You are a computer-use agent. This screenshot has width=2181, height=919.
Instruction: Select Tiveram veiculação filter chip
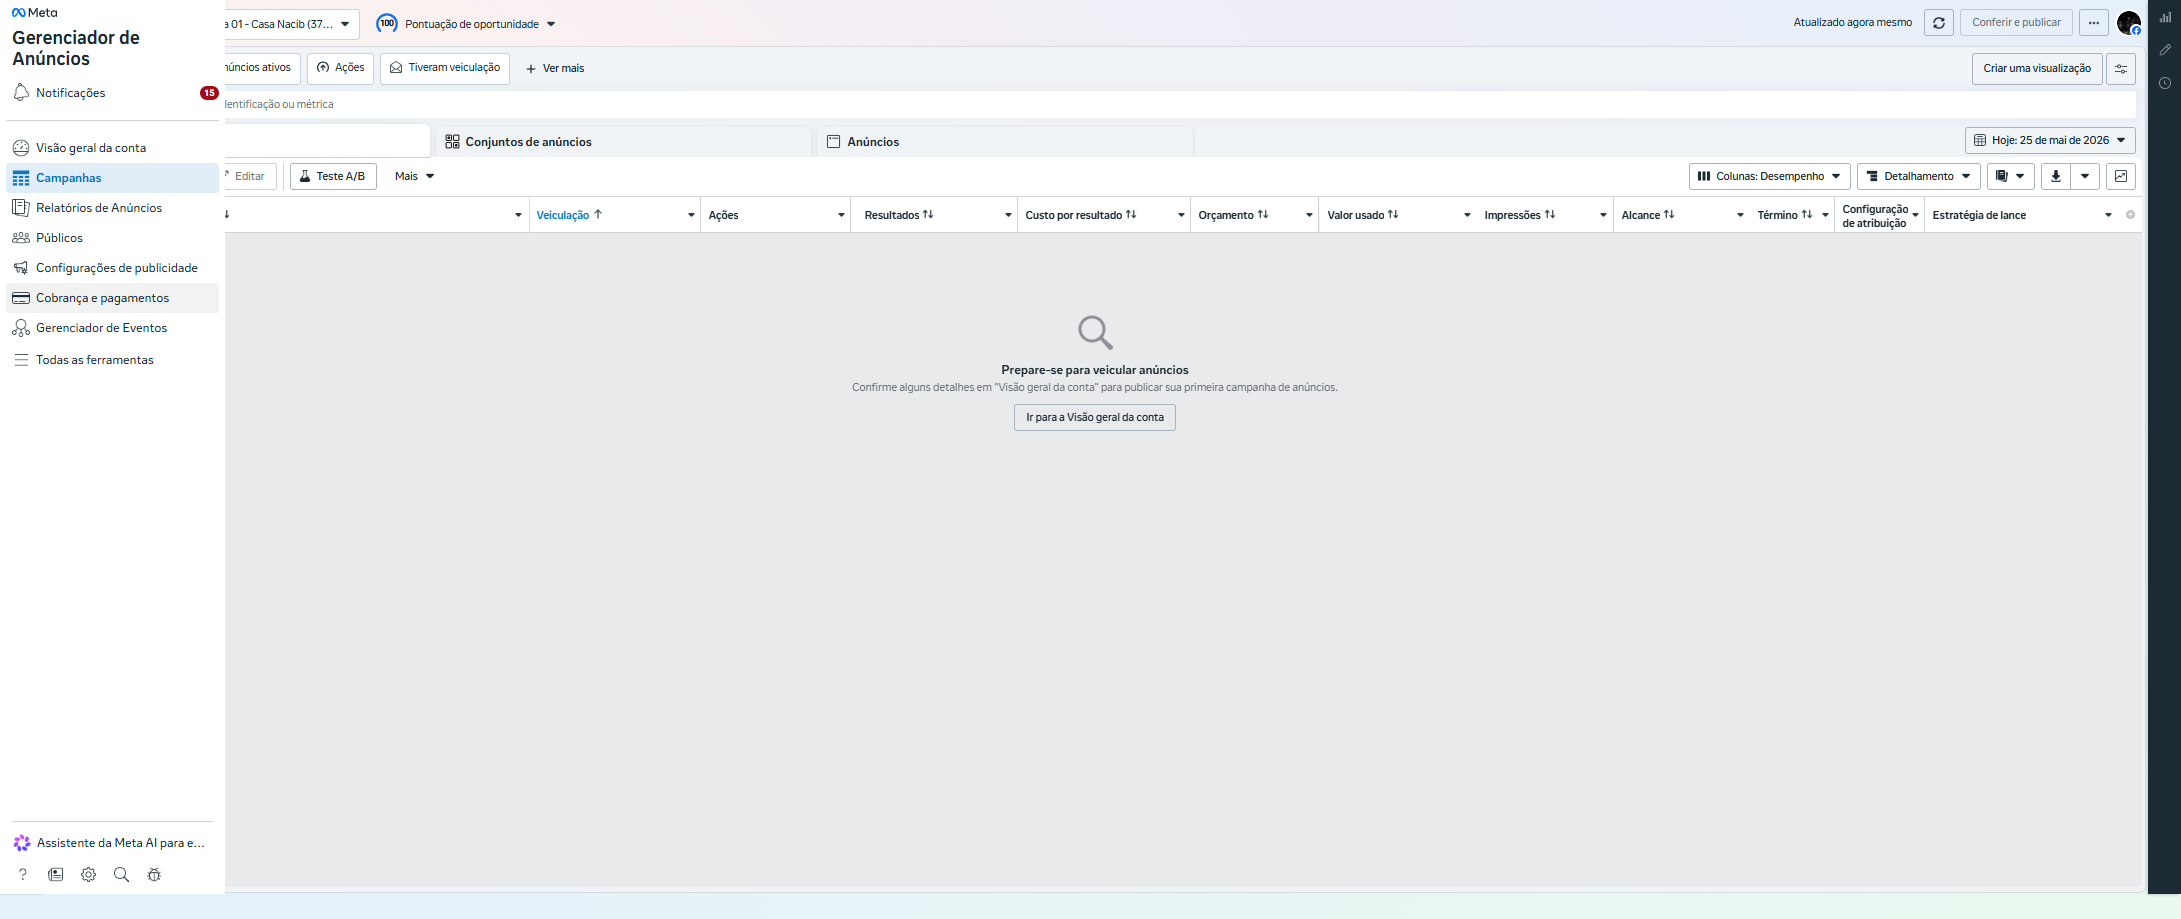coord(445,68)
